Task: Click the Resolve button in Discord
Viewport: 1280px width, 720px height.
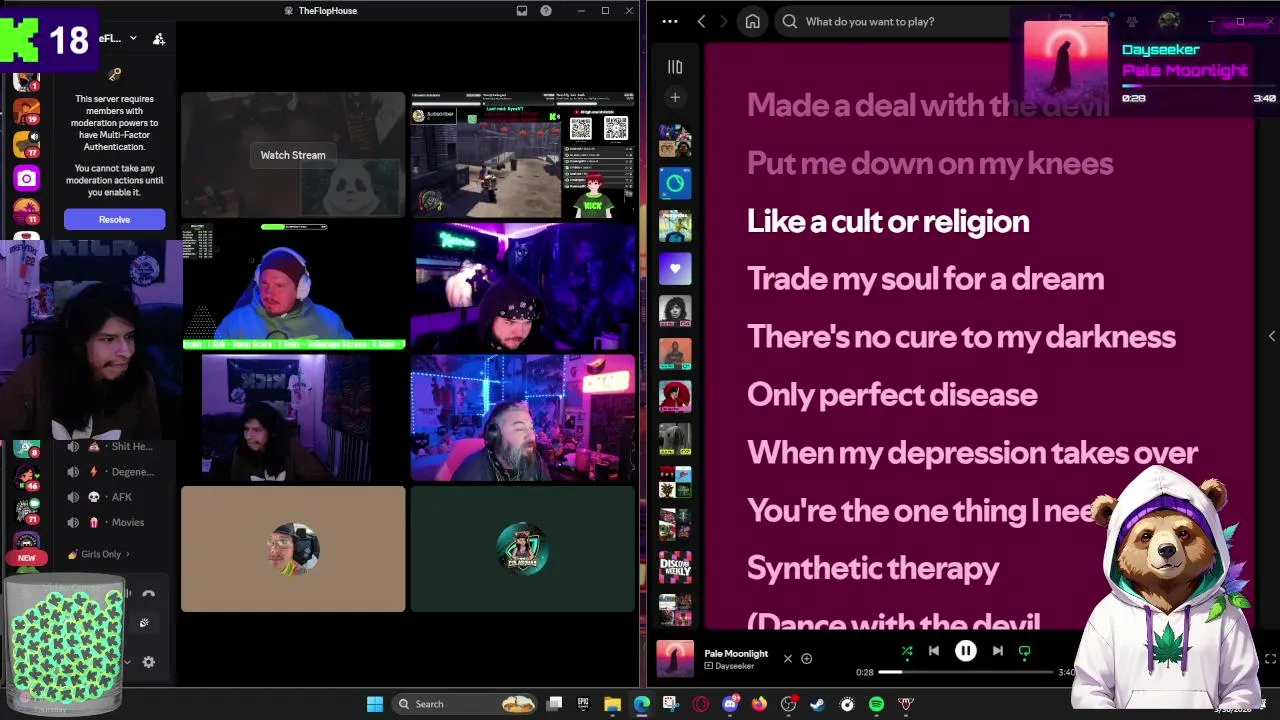Action: click(x=114, y=219)
